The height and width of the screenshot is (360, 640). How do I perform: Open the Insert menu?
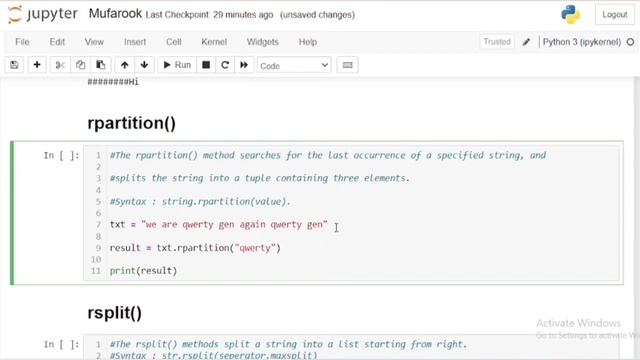tap(135, 42)
